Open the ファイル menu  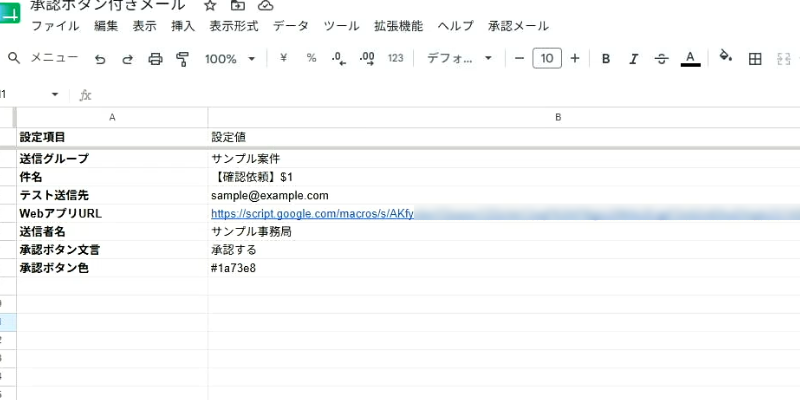55,26
